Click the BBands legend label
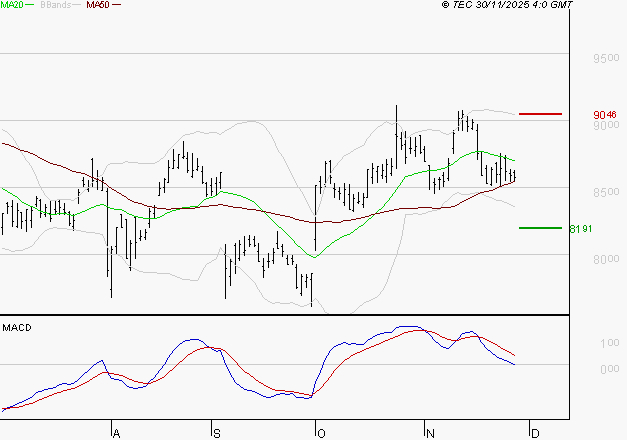Screen dimensions: 627x440 coord(56,5)
